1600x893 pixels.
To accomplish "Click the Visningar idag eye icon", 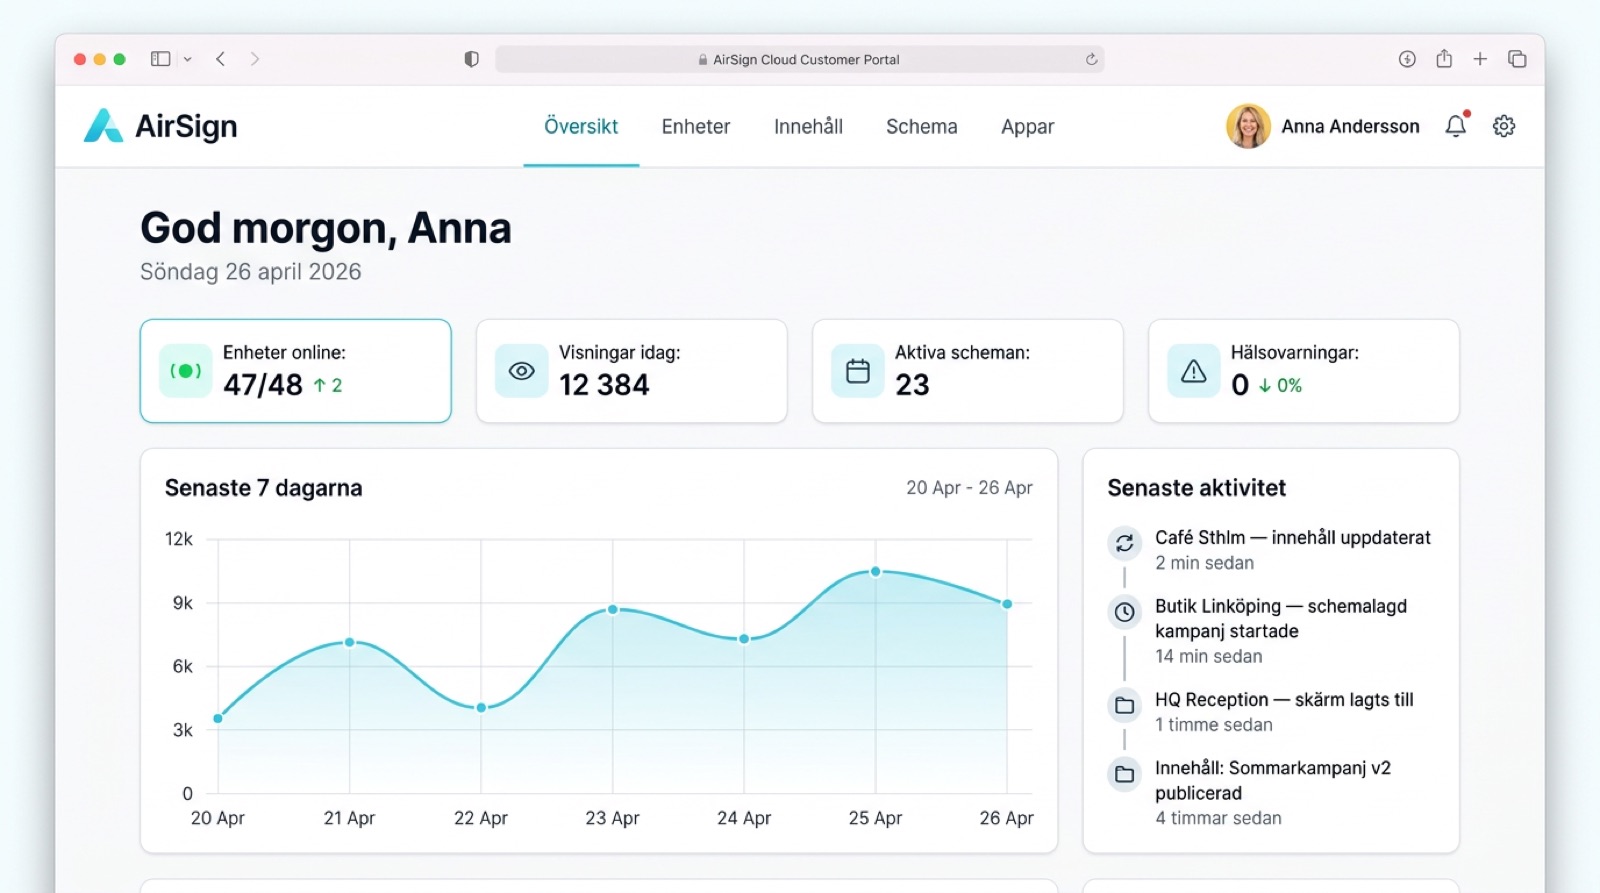I will tap(522, 371).
